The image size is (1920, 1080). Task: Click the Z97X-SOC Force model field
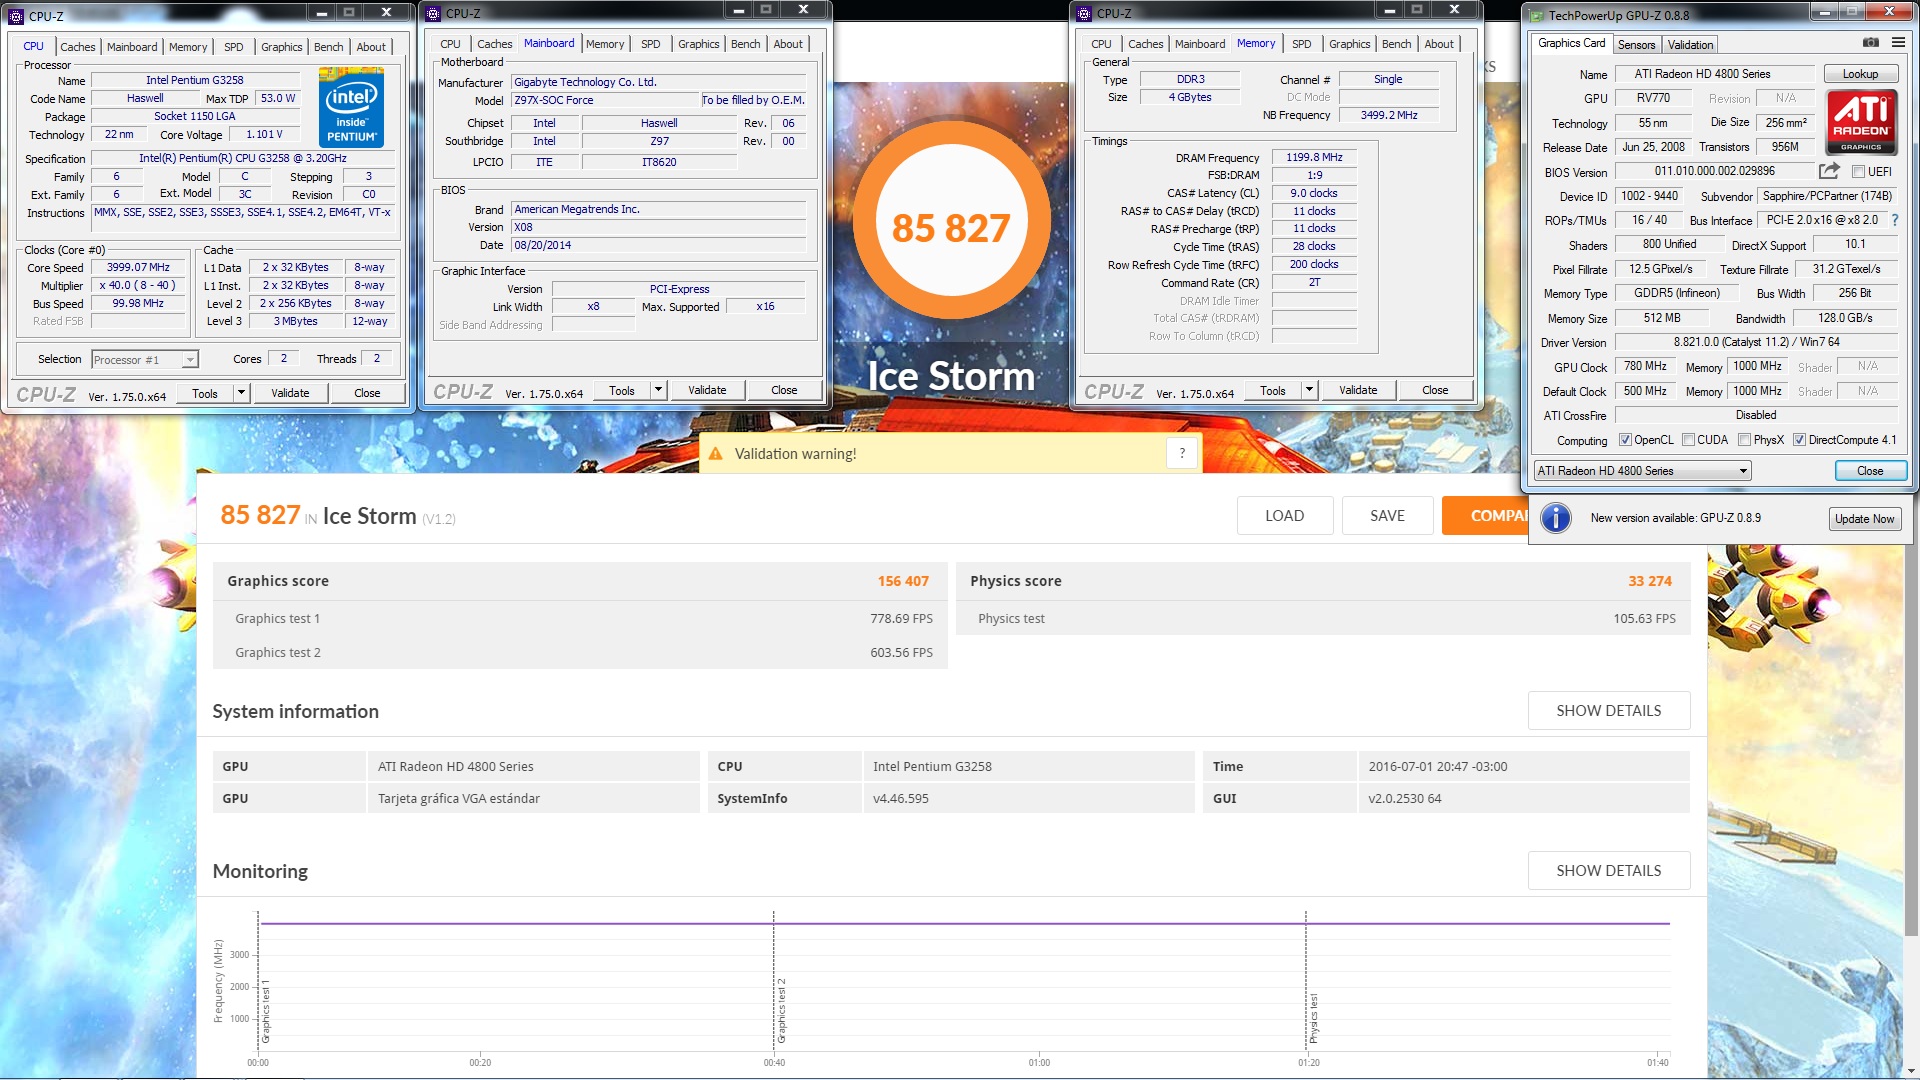pyautogui.click(x=605, y=101)
